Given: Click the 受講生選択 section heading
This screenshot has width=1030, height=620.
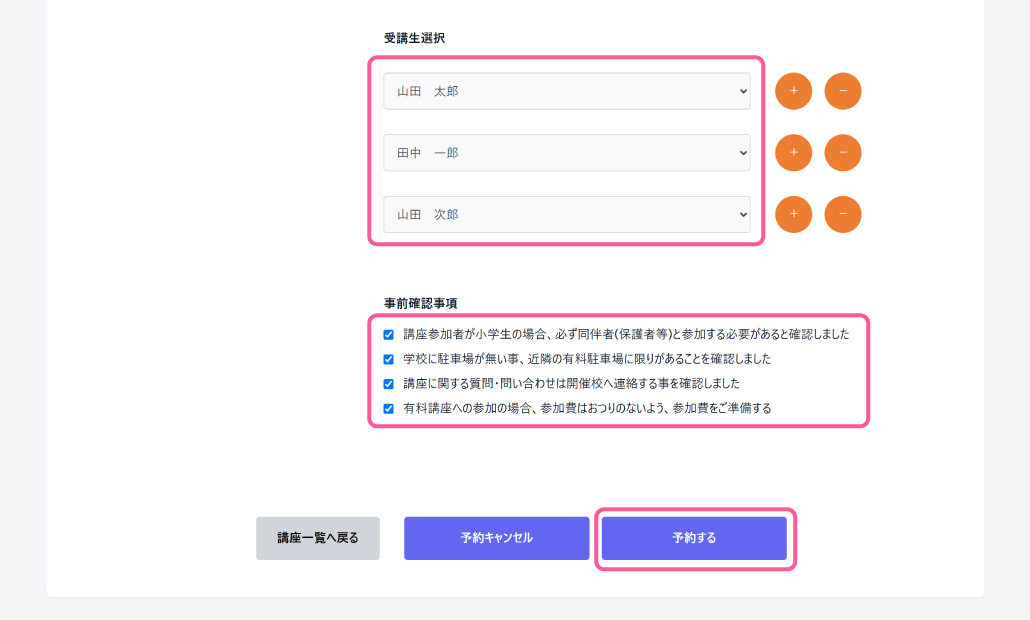Looking at the screenshot, I should point(414,38).
